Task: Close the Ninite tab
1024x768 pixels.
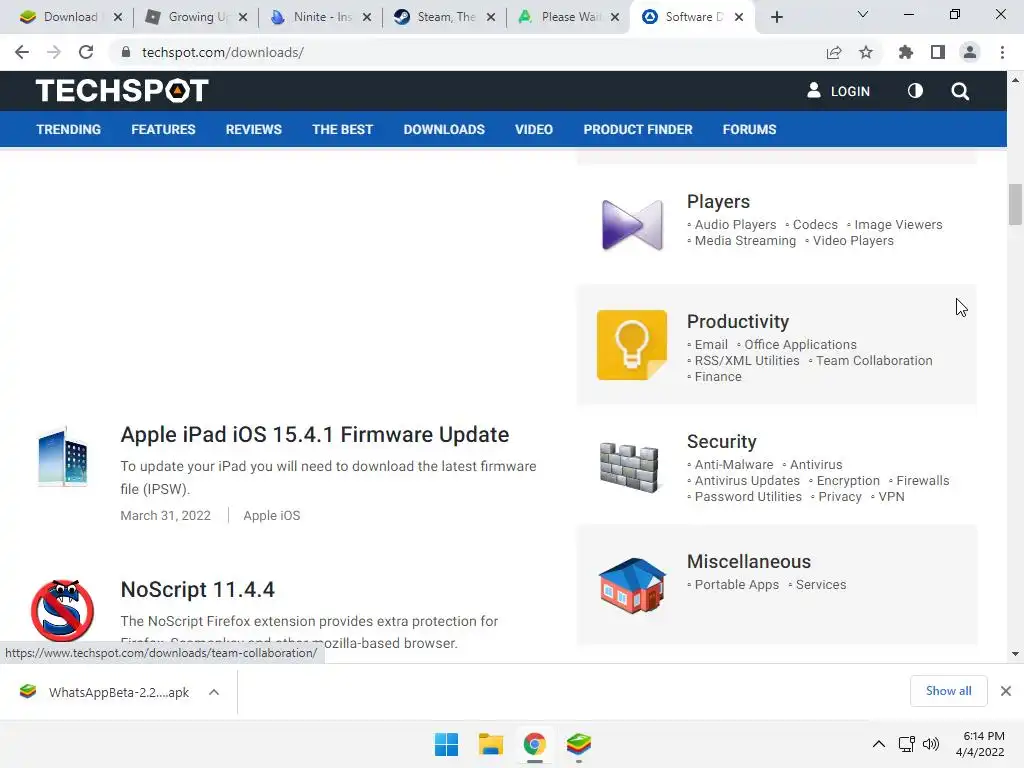Action: [x=367, y=17]
